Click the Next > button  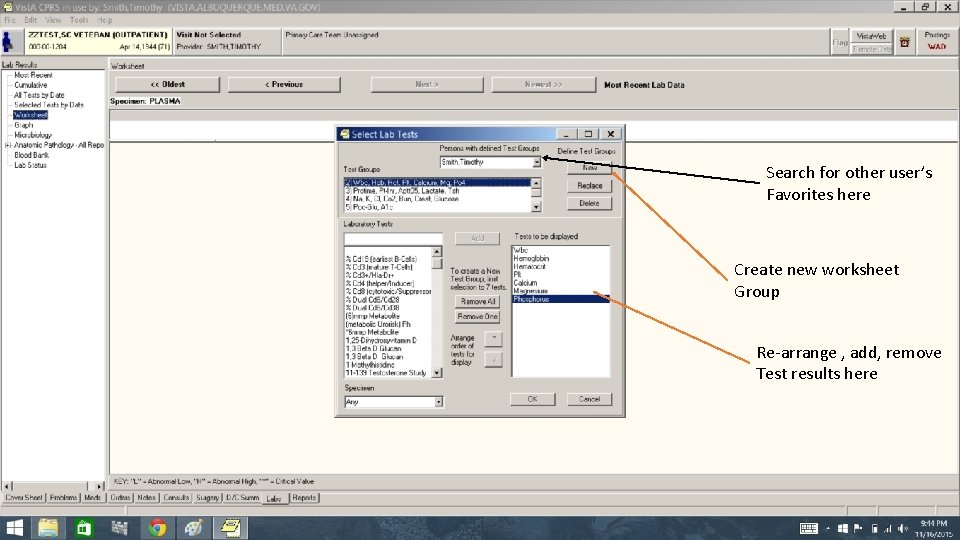tap(427, 84)
